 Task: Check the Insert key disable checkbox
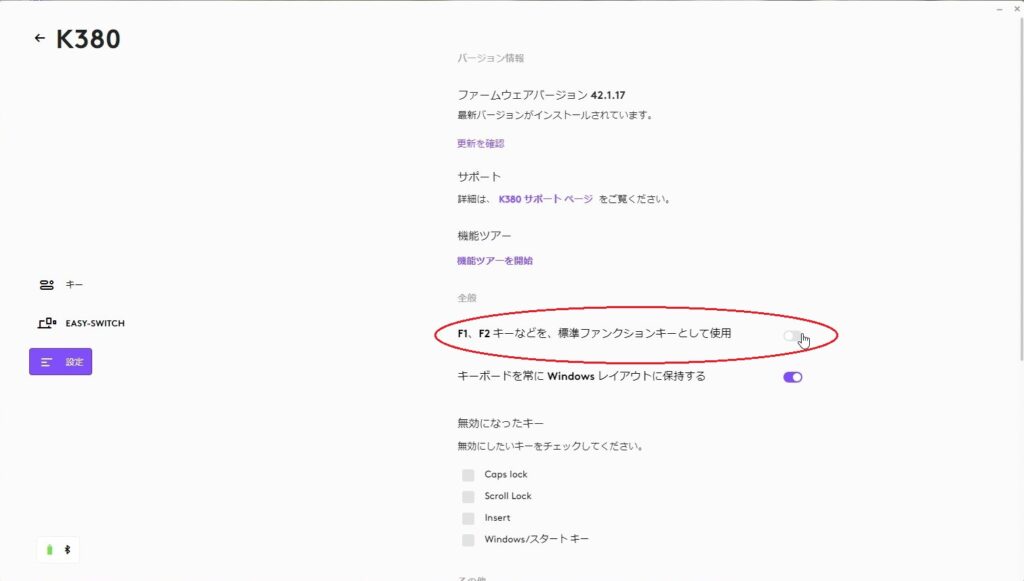tap(468, 518)
